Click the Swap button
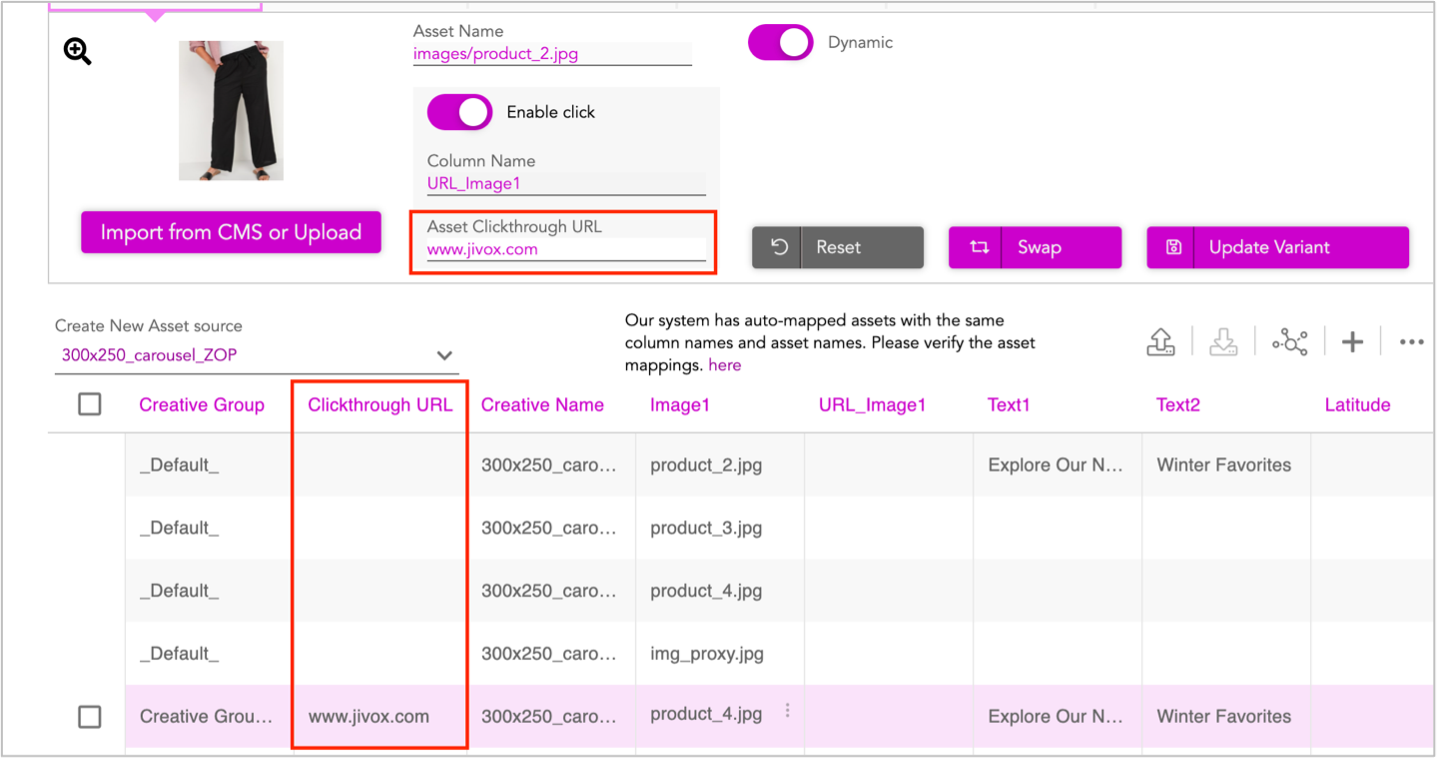 1035,247
